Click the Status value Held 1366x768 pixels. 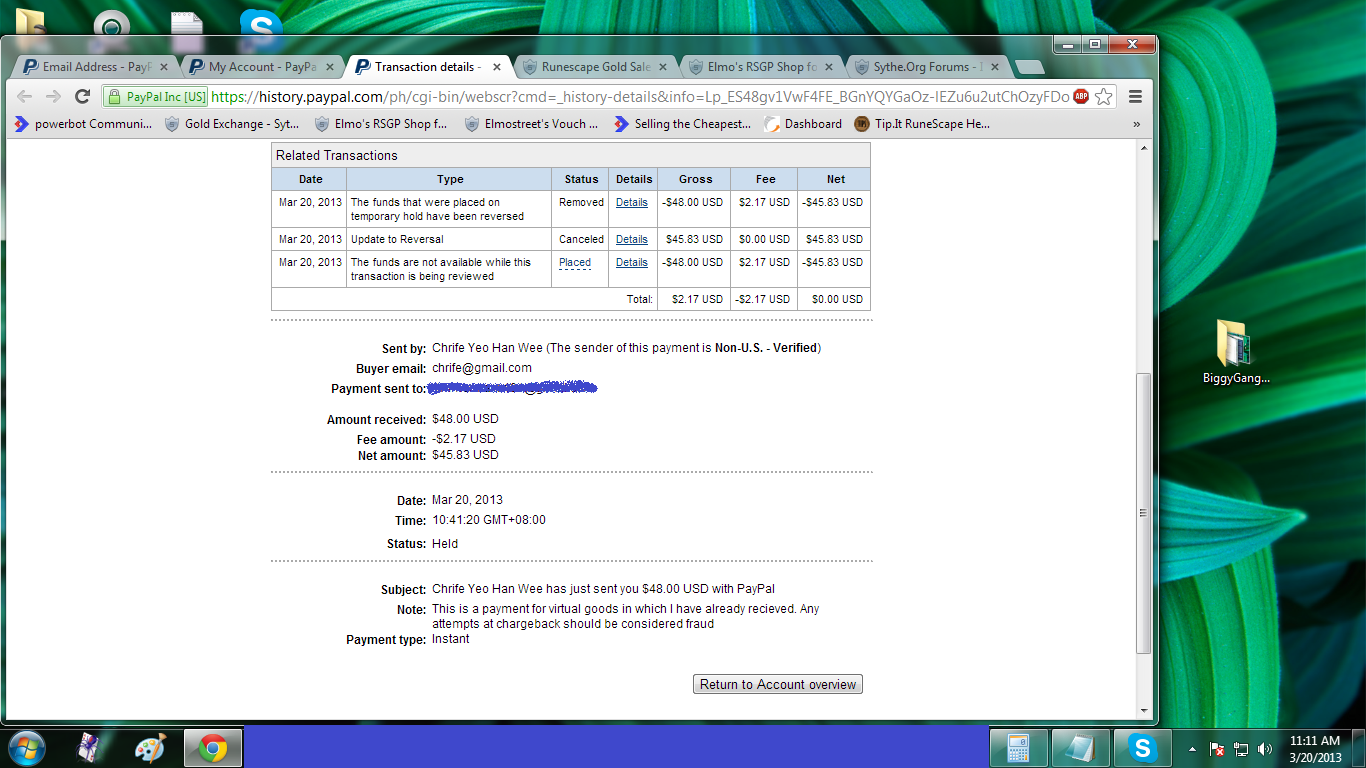[445, 544]
